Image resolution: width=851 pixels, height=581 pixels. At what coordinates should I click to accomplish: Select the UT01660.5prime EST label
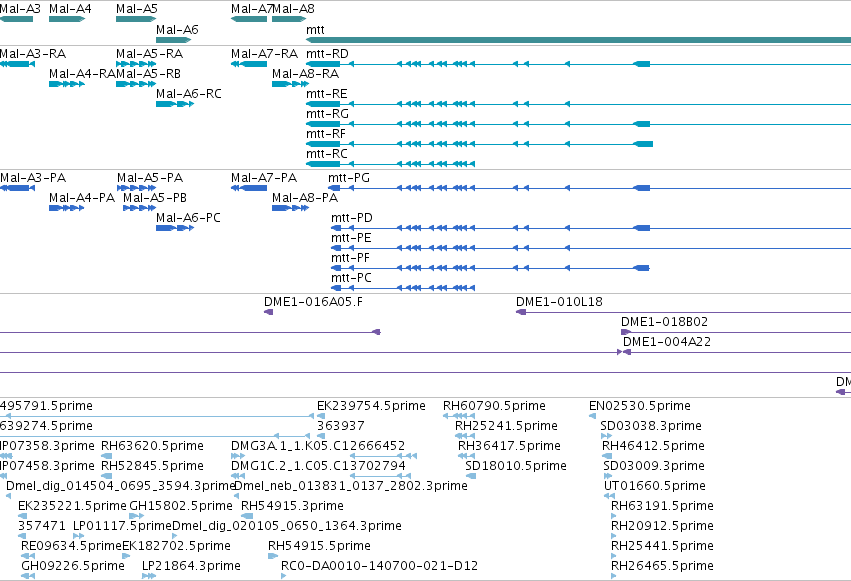[655, 486]
